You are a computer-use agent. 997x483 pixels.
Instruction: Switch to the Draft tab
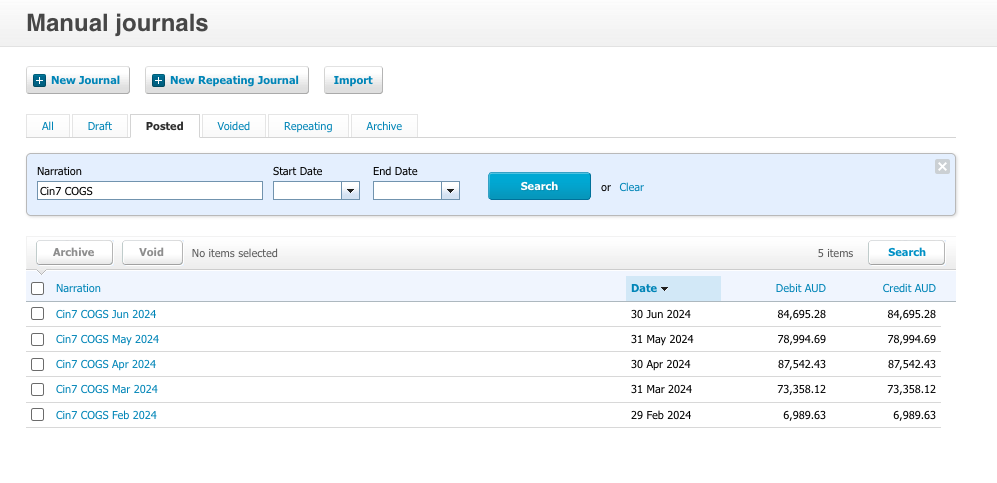tap(100, 126)
